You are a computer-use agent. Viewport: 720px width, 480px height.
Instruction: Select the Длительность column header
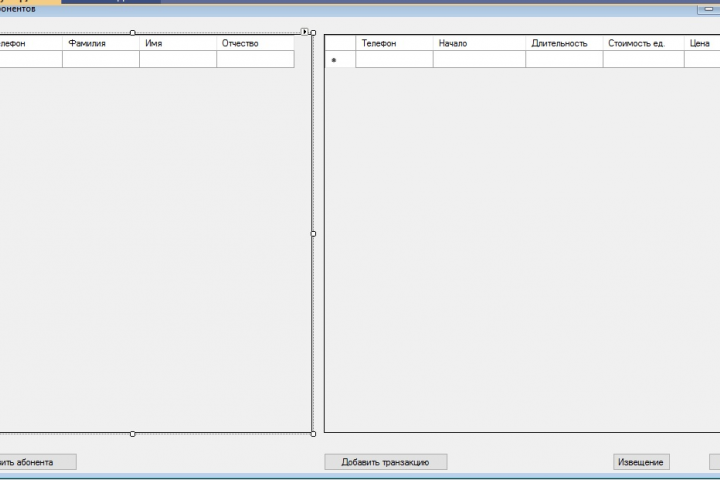click(x=564, y=43)
